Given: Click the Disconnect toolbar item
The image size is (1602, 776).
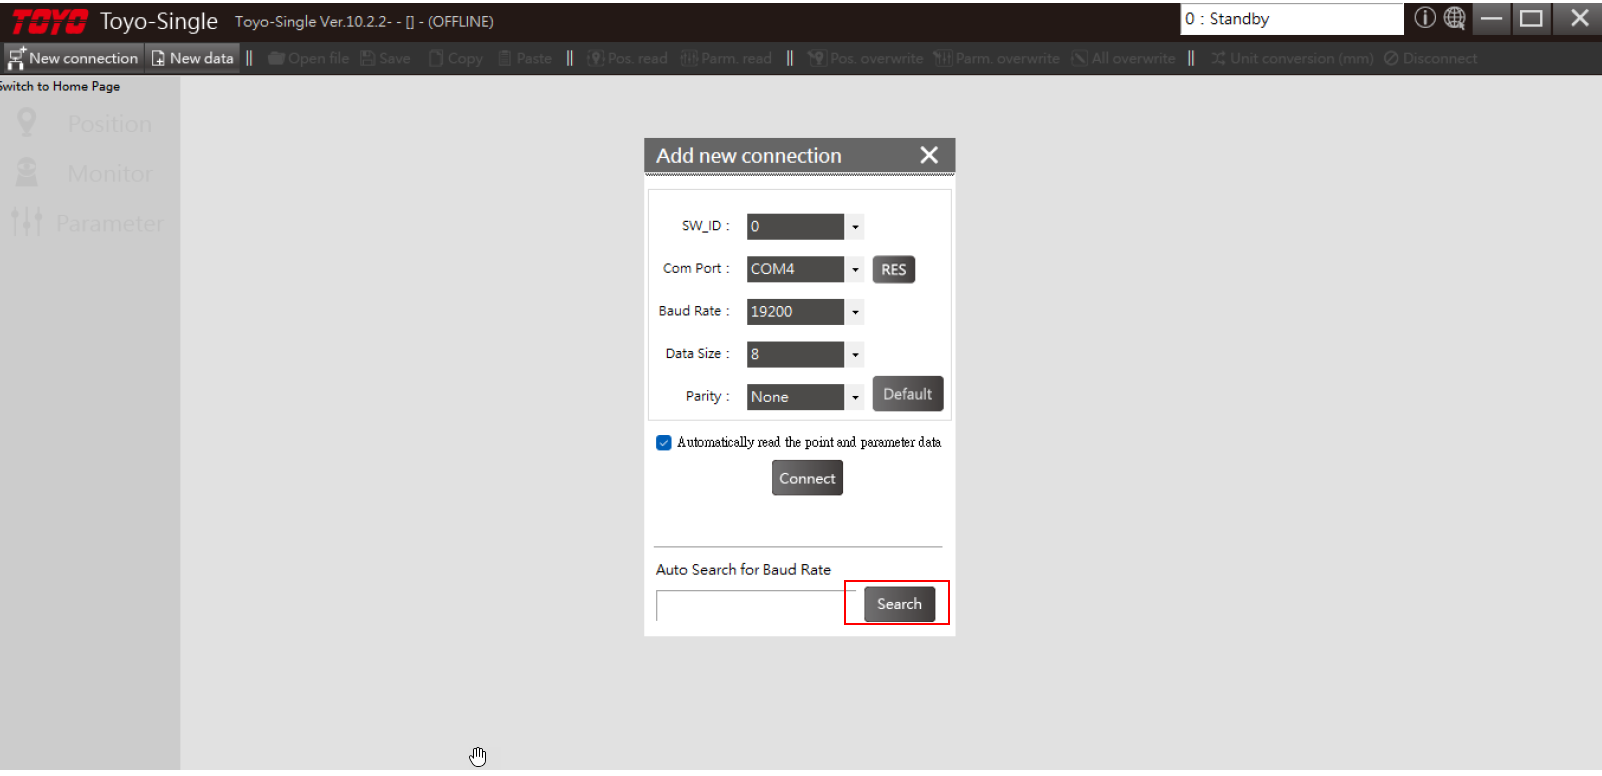Looking at the screenshot, I should point(1431,58).
